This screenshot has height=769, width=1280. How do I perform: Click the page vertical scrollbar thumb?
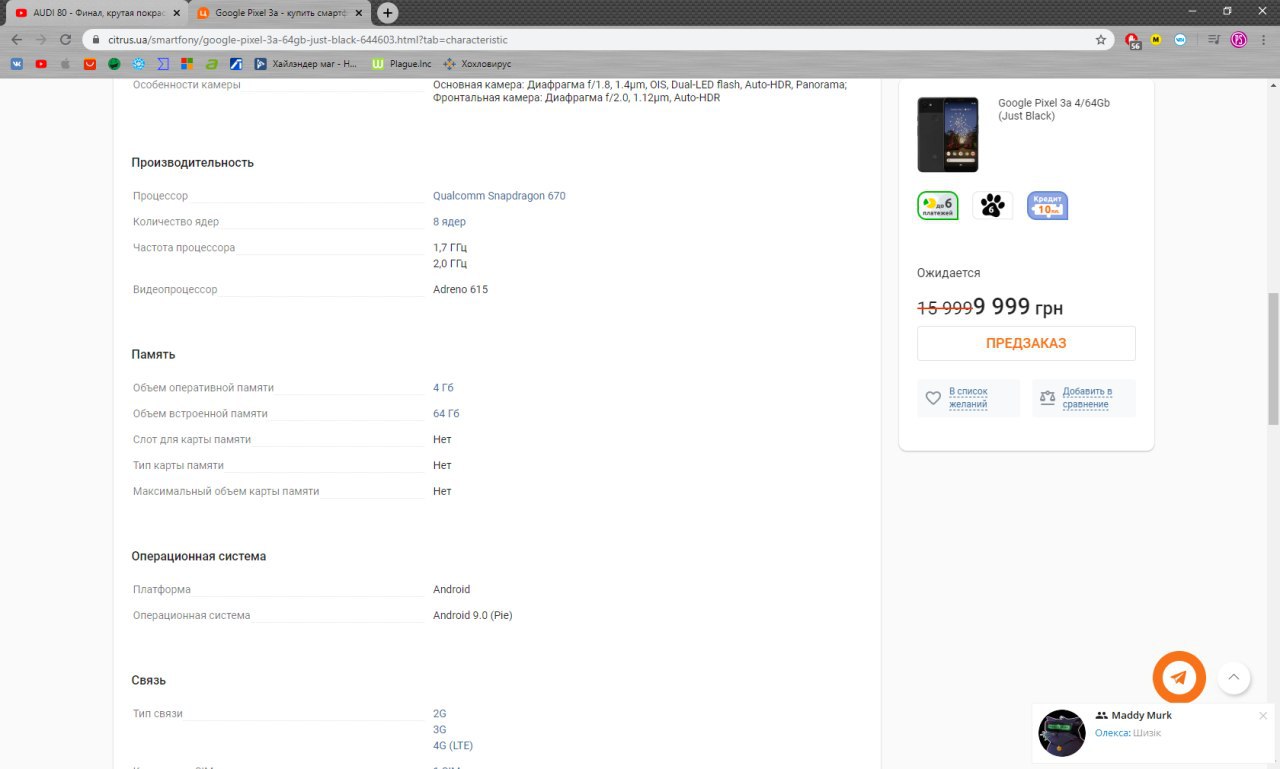pyautogui.click(x=1273, y=359)
